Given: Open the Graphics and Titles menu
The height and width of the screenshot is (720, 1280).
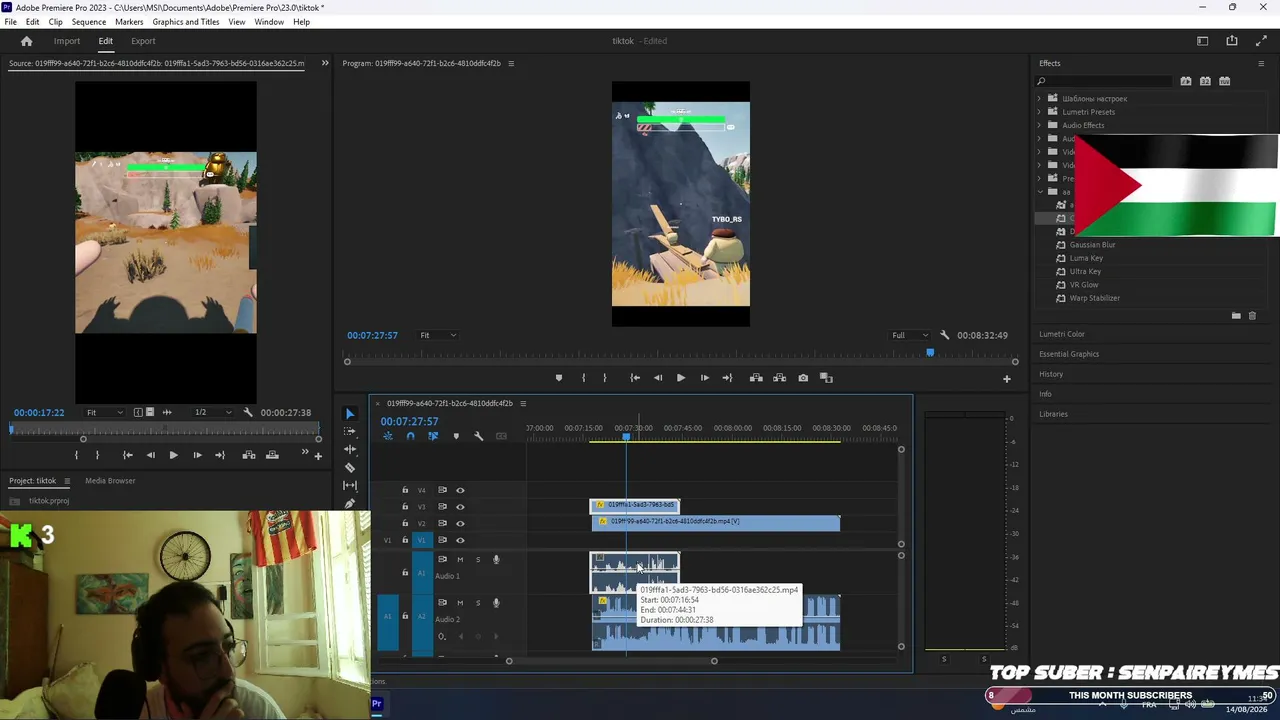Looking at the screenshot, I should [x=186, y=22].
